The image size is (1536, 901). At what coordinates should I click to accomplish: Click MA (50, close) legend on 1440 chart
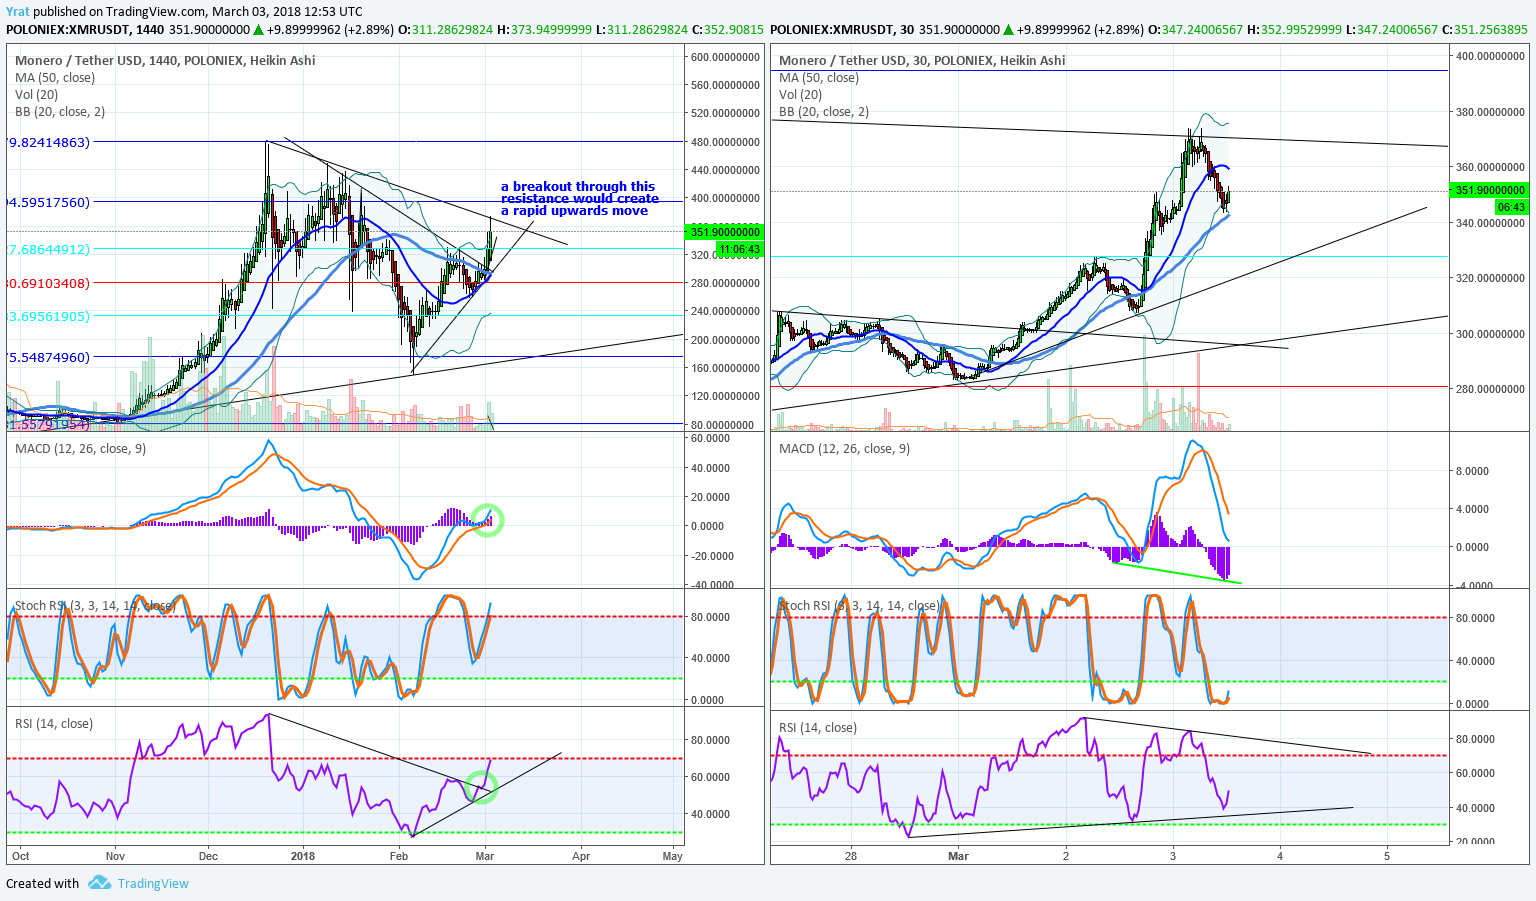coord(55,77)
